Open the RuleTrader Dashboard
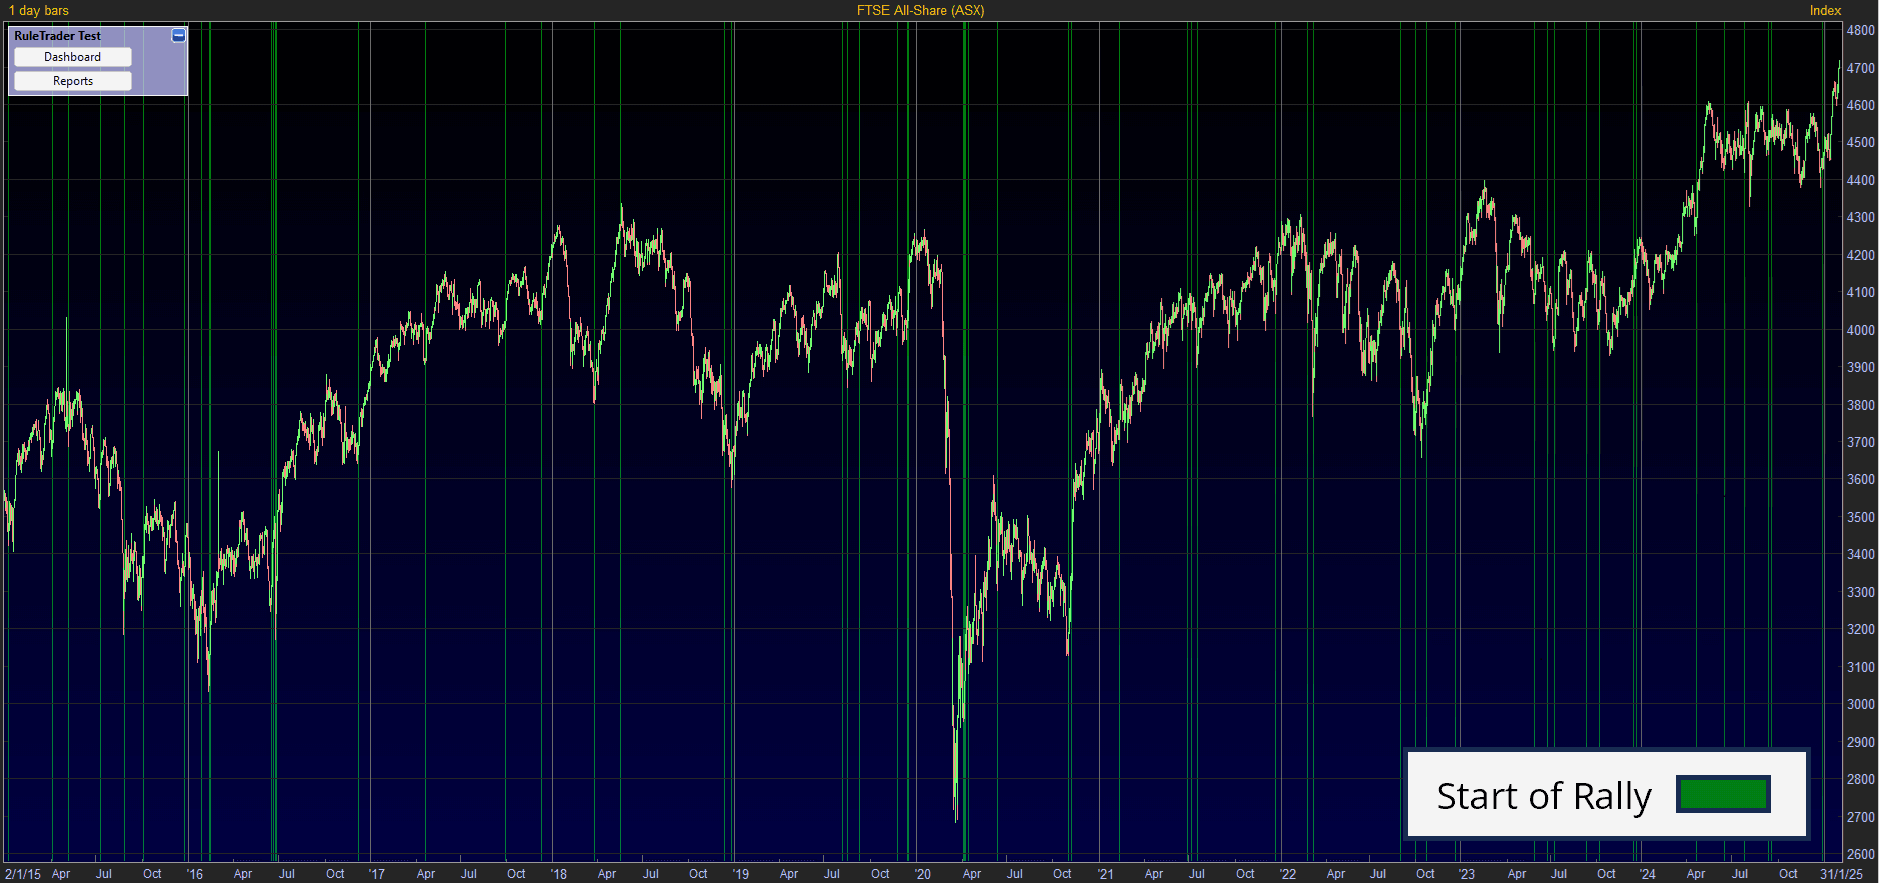Screen dimensions: 1879x883 [x=73, y=57]
